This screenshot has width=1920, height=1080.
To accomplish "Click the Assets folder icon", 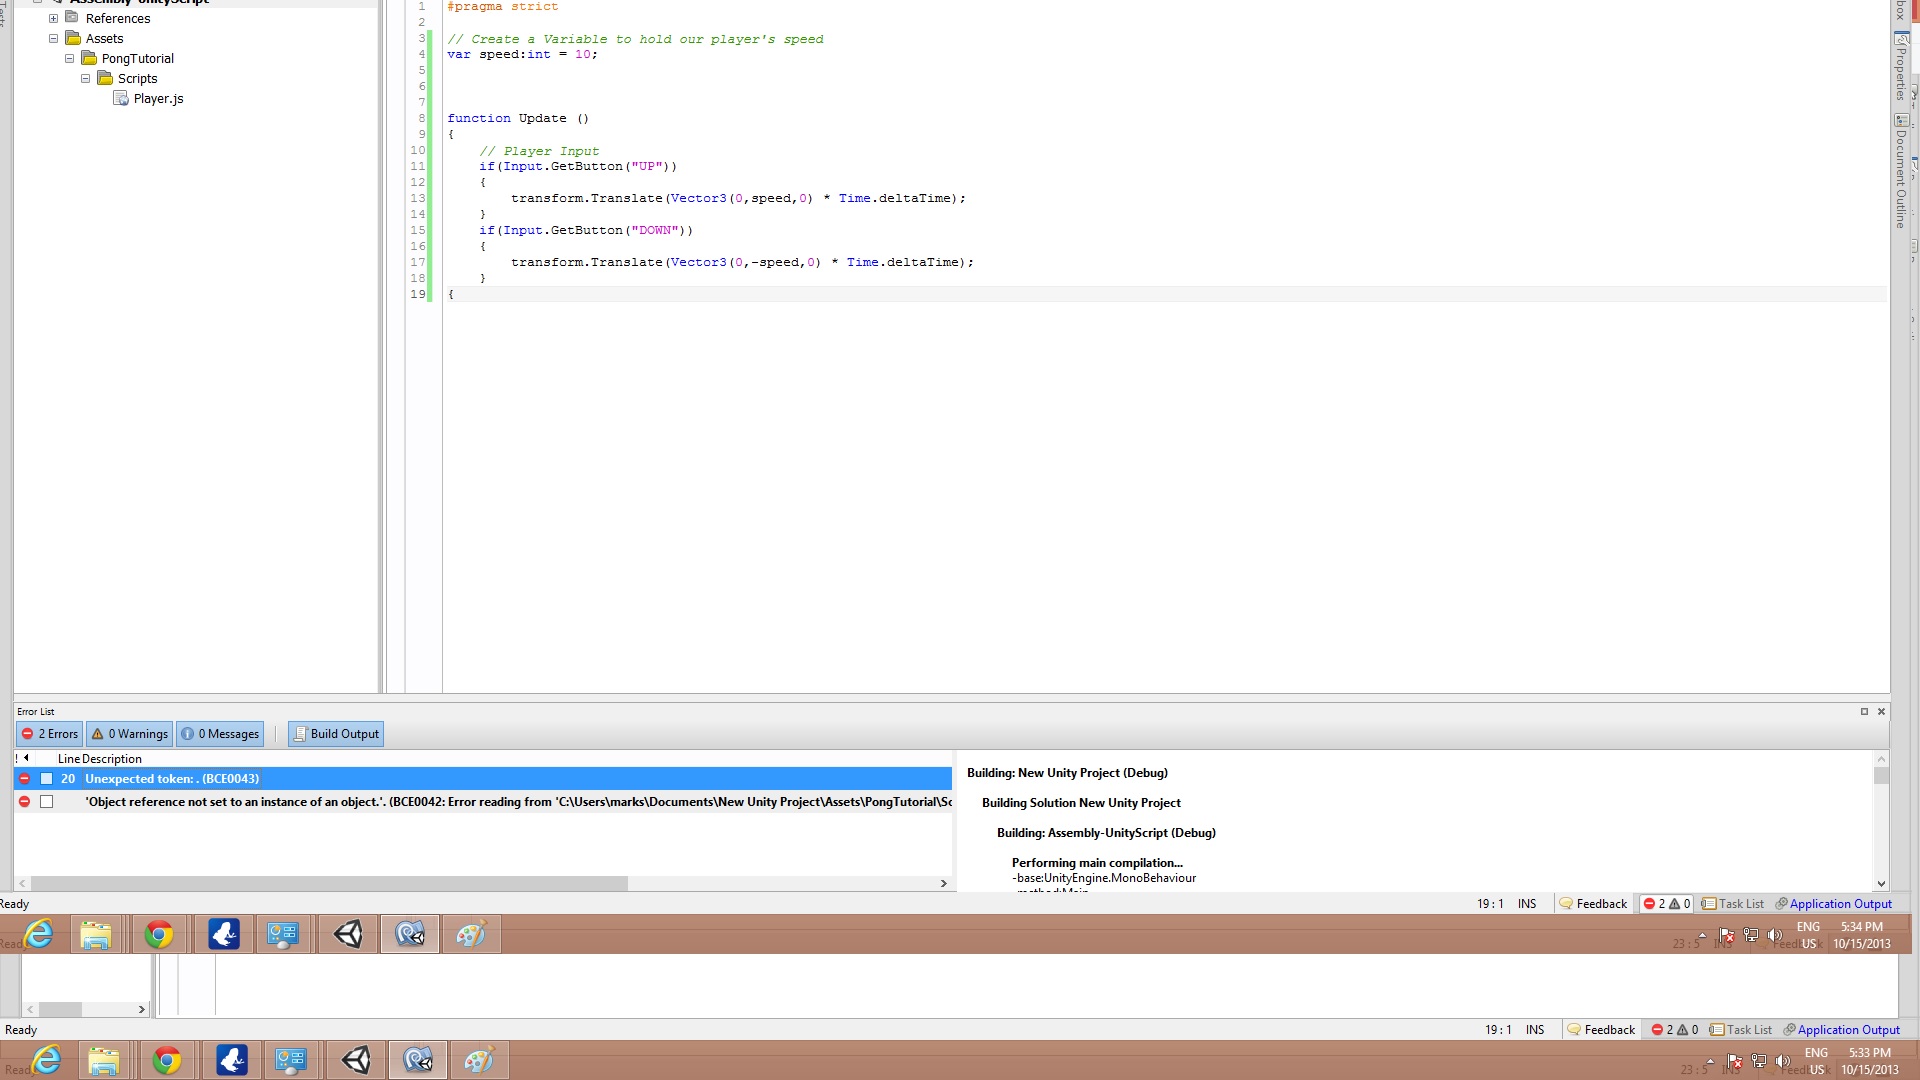I will tap(73, 38).
